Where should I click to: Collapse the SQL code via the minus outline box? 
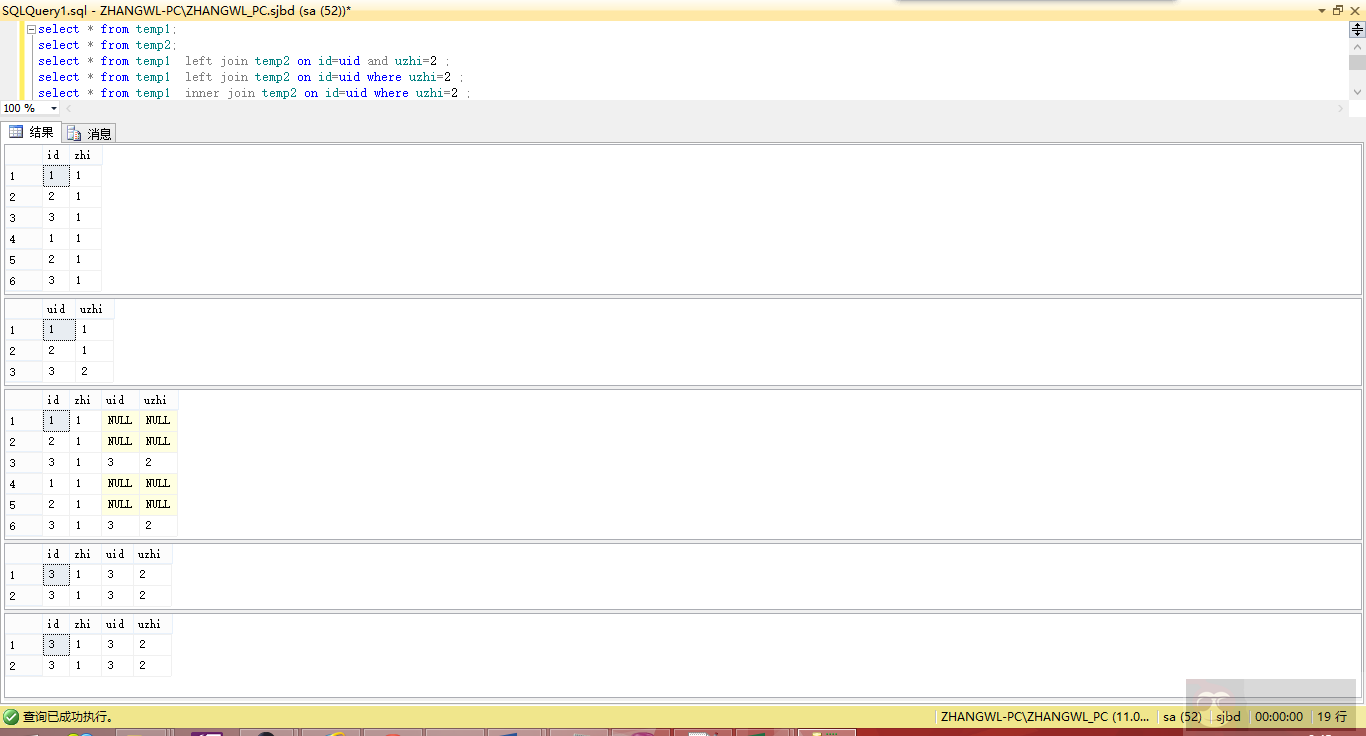tap(30, 28)
